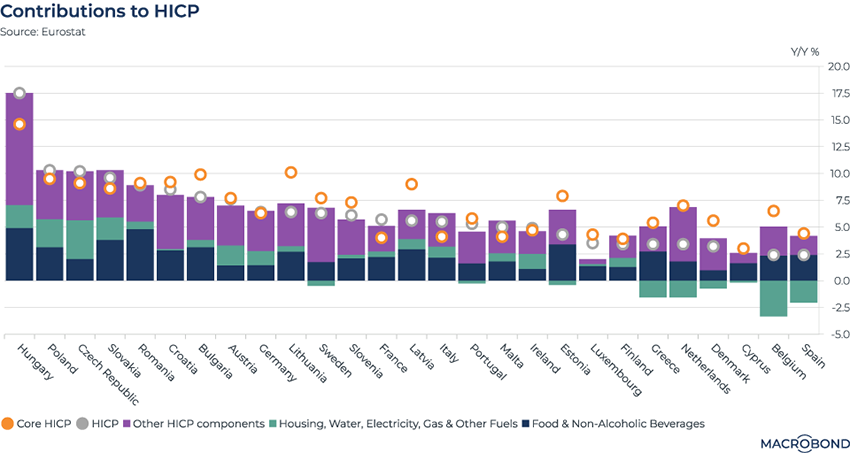
Task: Select Belgium's orange Core HICP marker
Action: coord(773,211)
